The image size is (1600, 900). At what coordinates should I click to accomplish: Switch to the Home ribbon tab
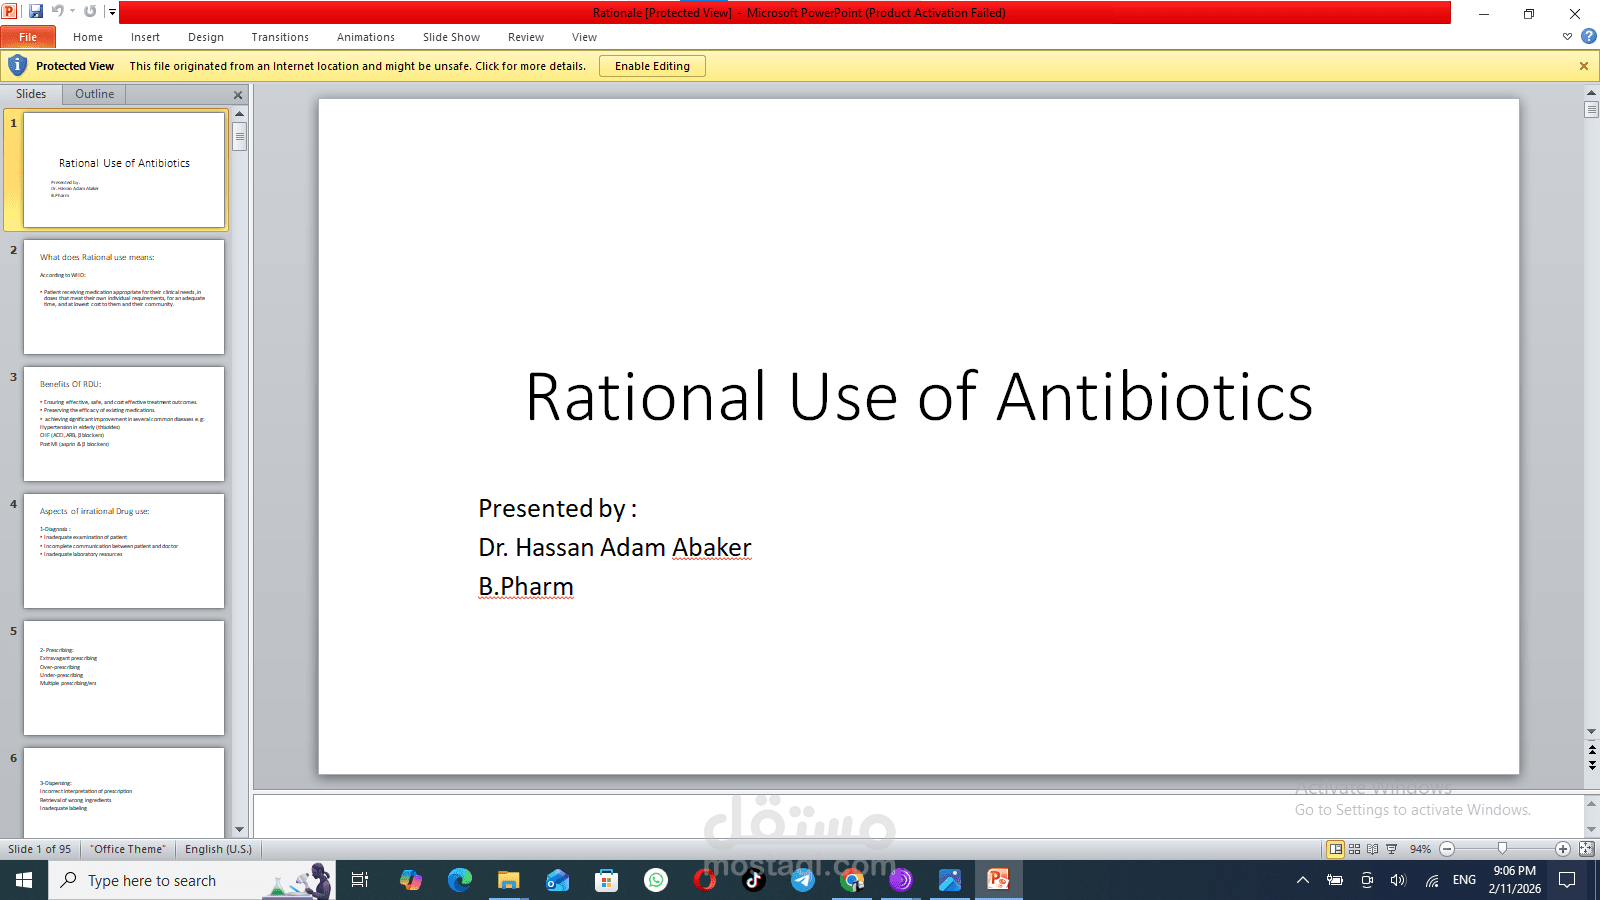click(x=88, y=37)
